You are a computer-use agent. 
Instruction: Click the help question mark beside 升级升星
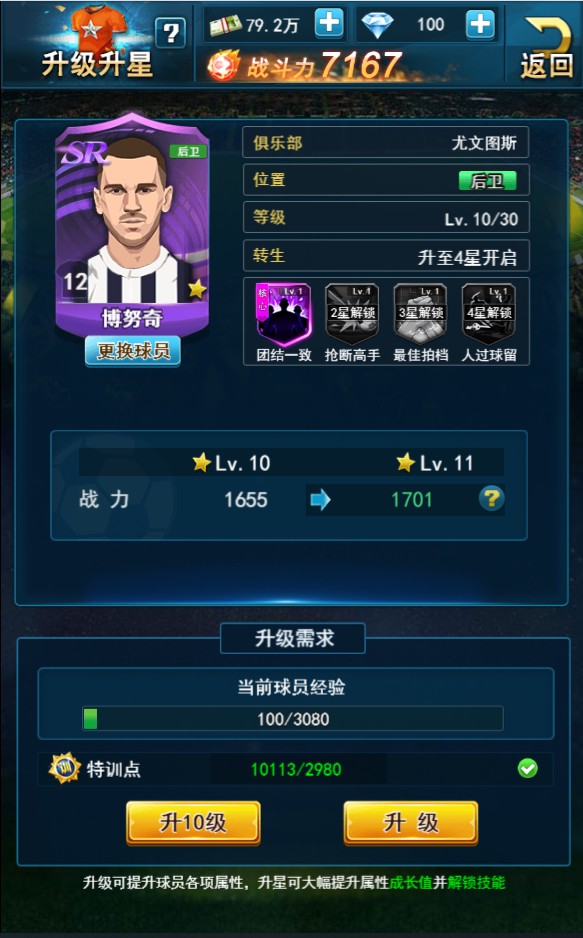(x=170, y=32)
